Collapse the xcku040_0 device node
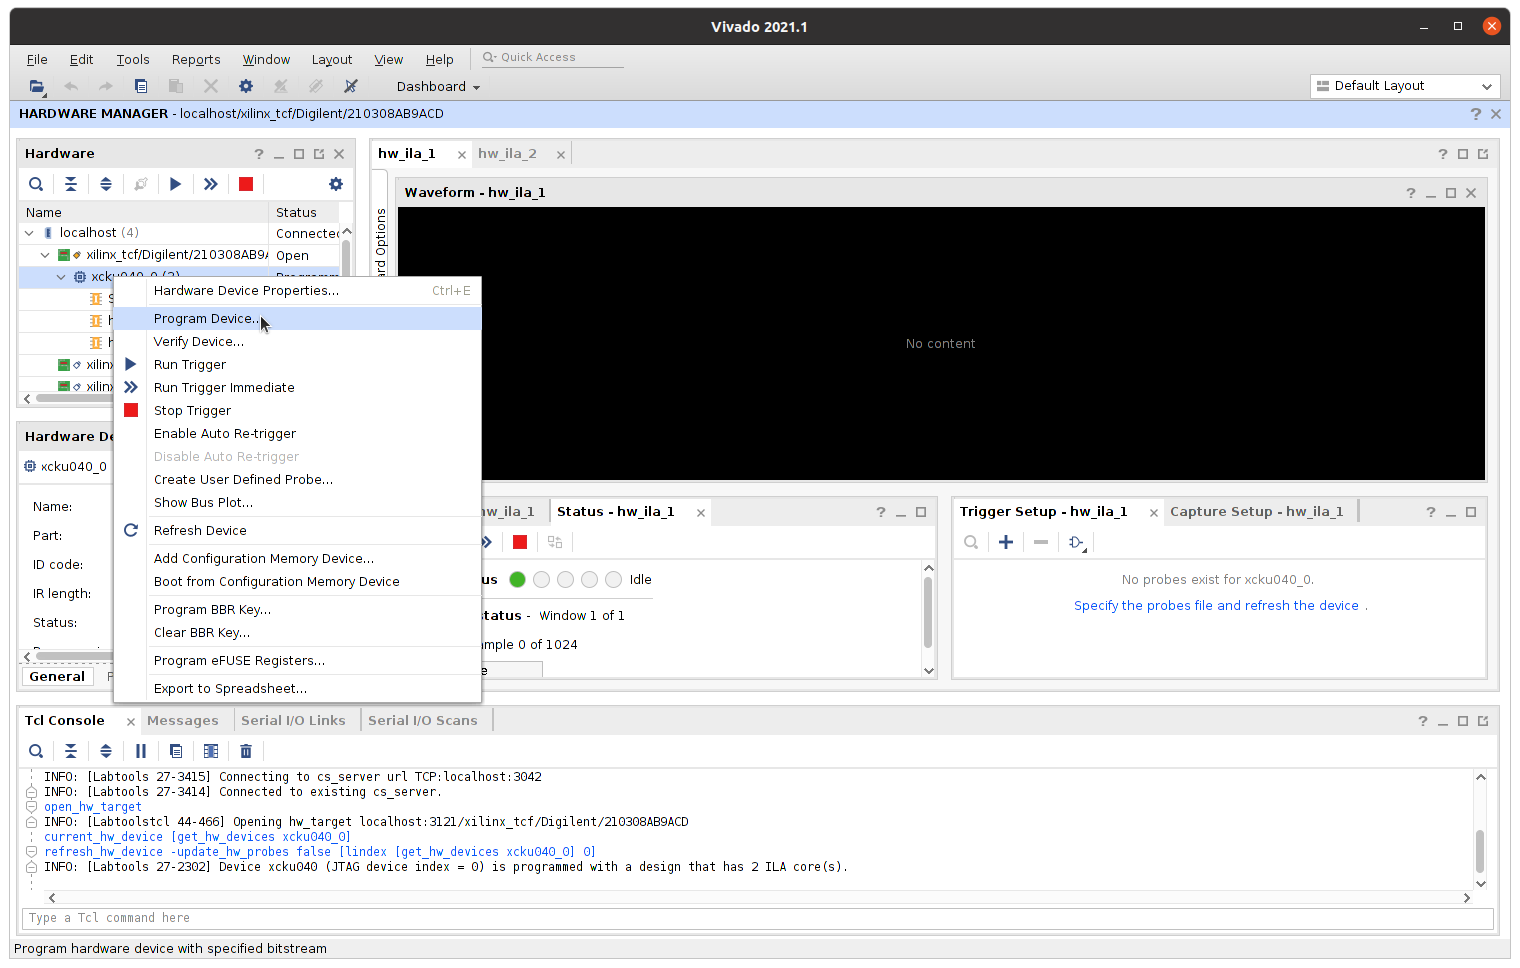 coord(61,277)
